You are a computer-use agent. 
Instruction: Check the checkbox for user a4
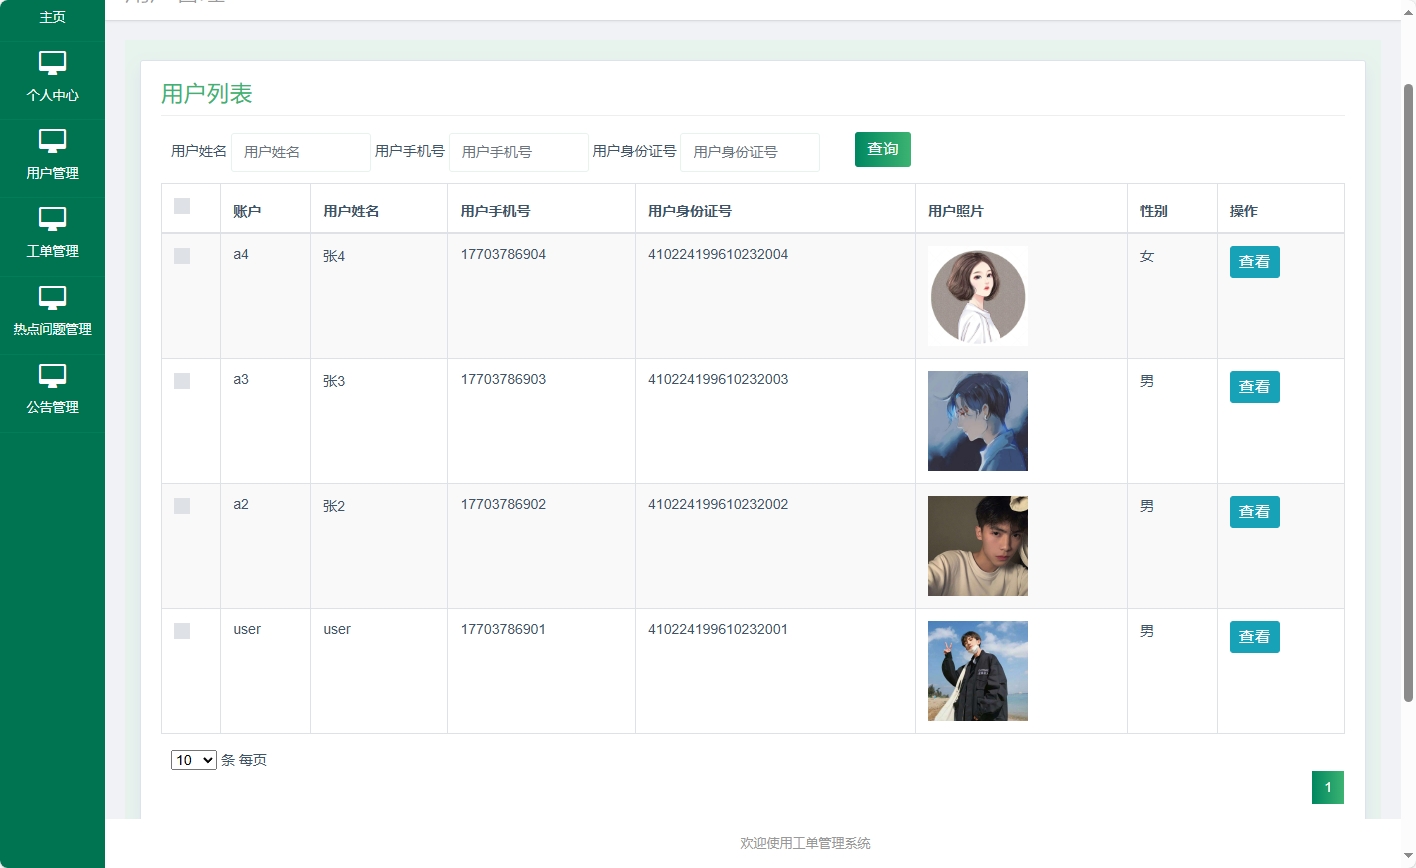click(181, 256)
